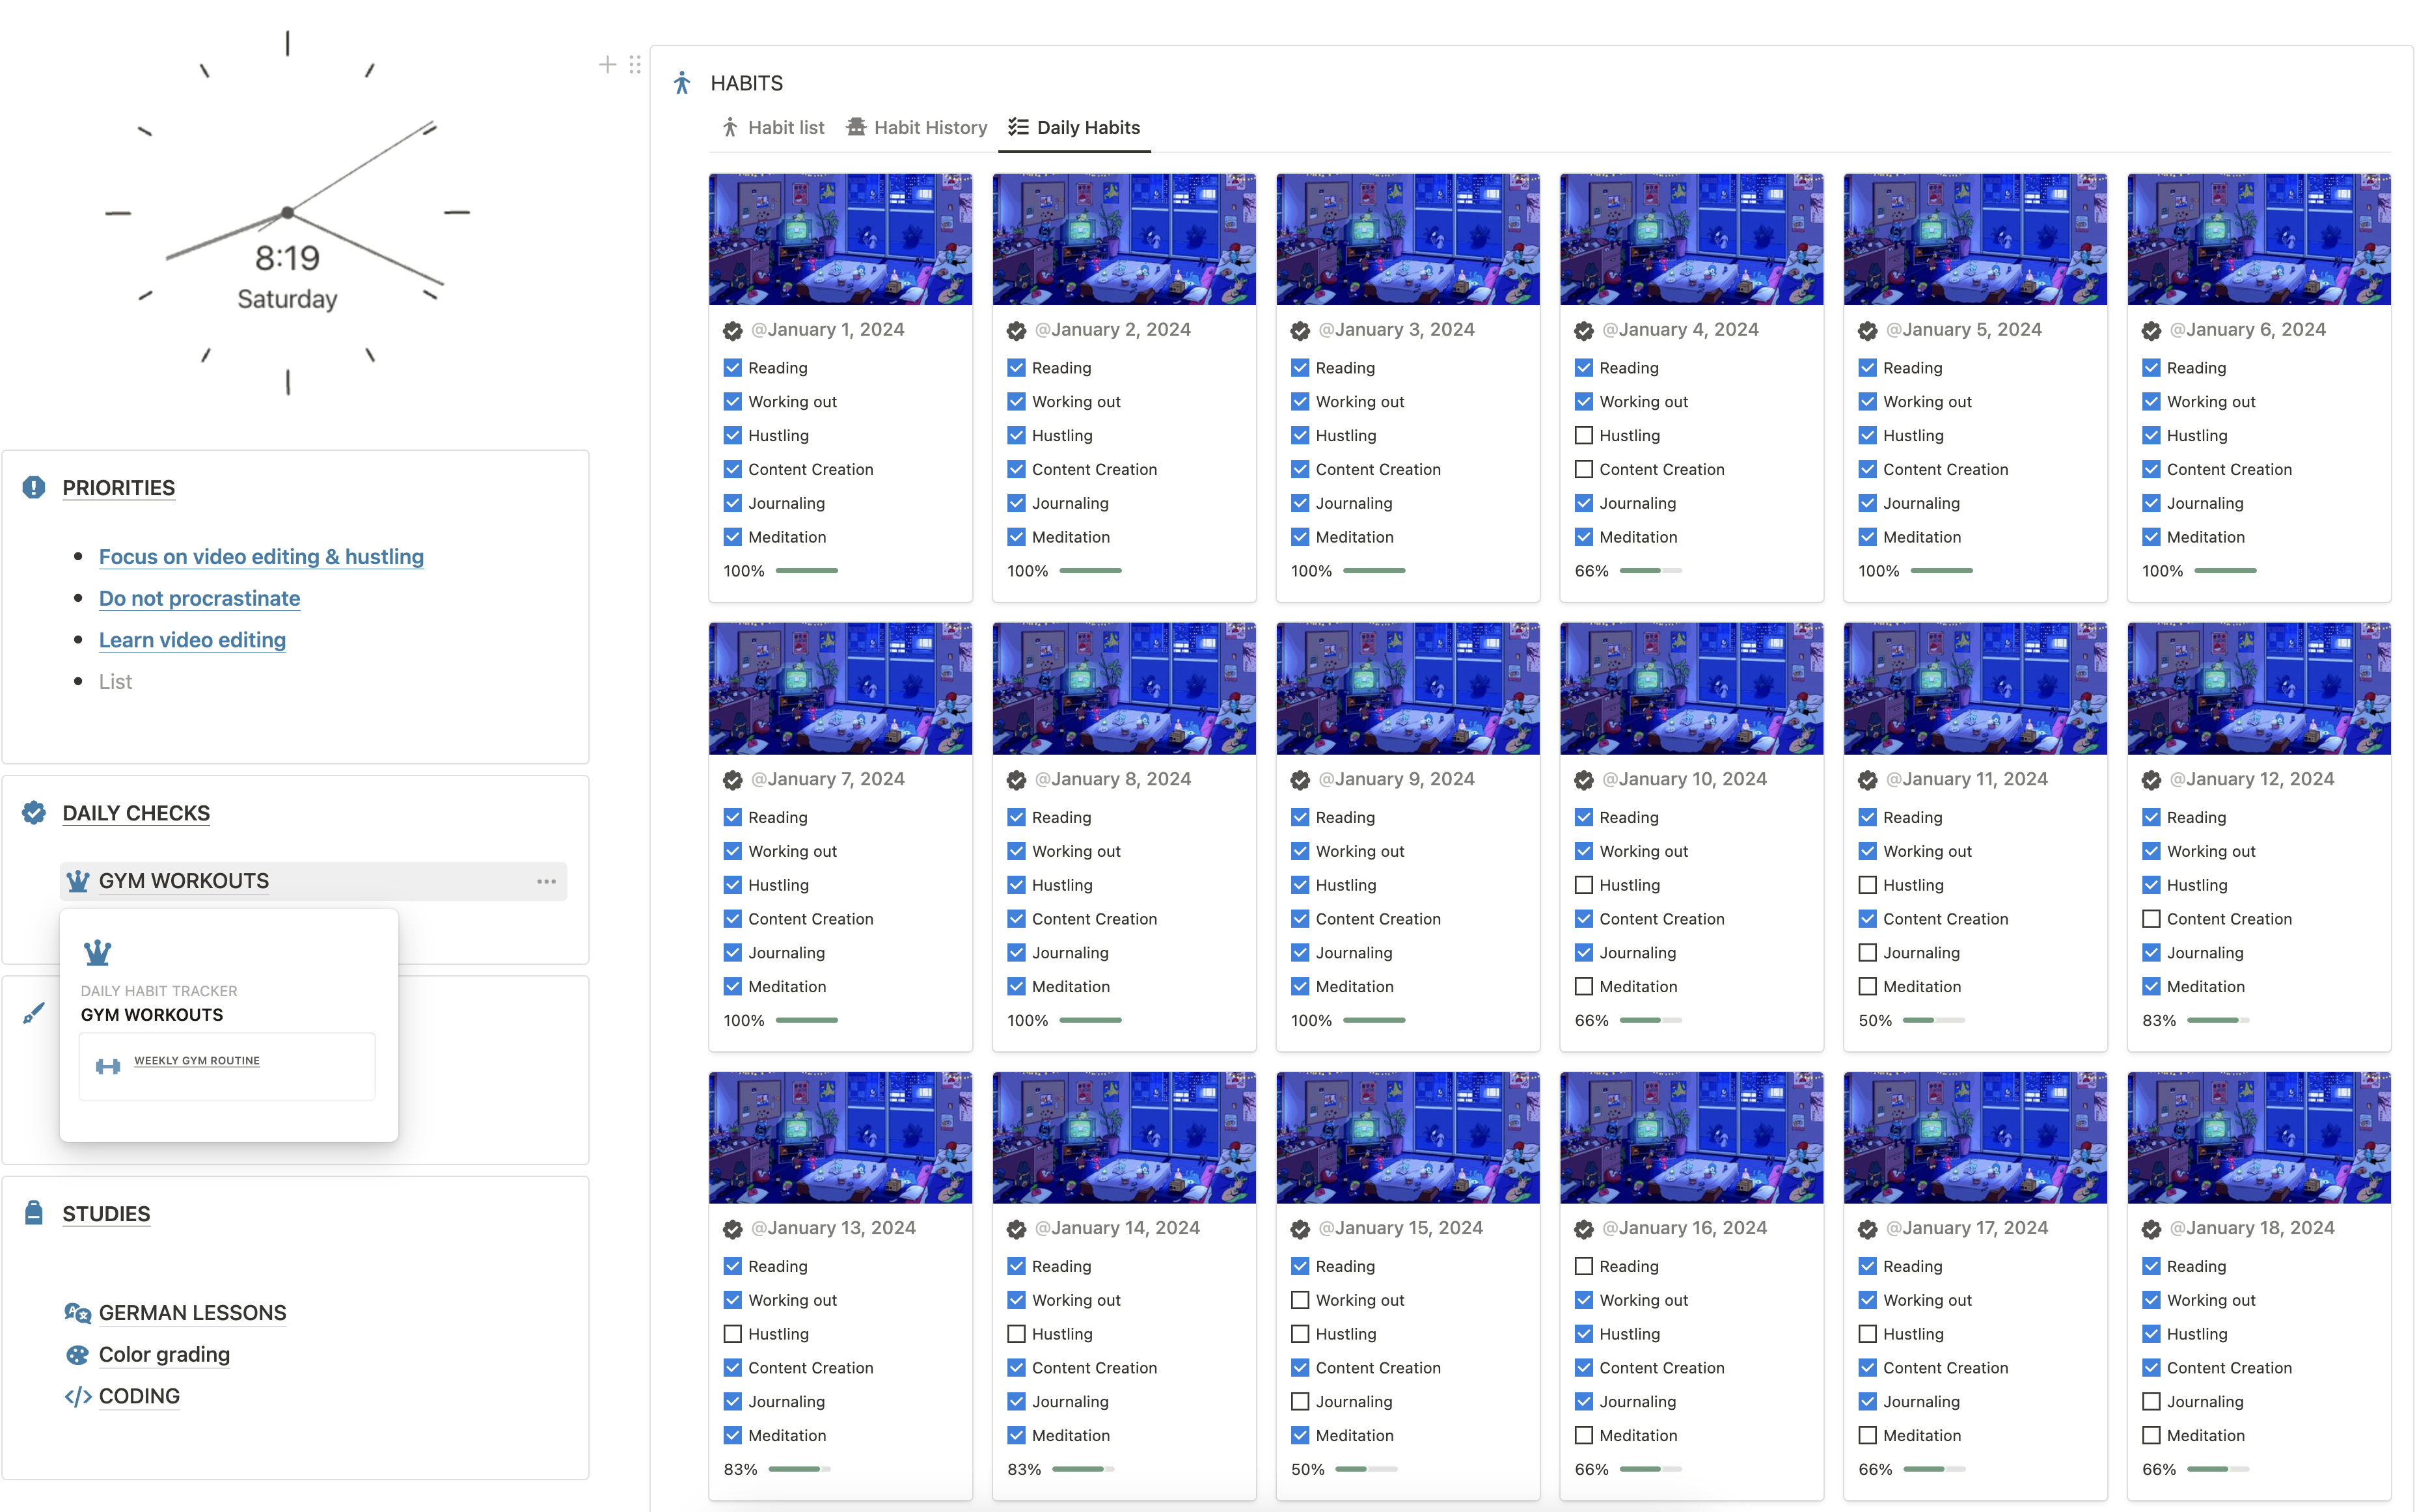Click the six-dot drag handle icon
The width and height of the screenshot is (2417, 1512).
[x=635, y=65]
